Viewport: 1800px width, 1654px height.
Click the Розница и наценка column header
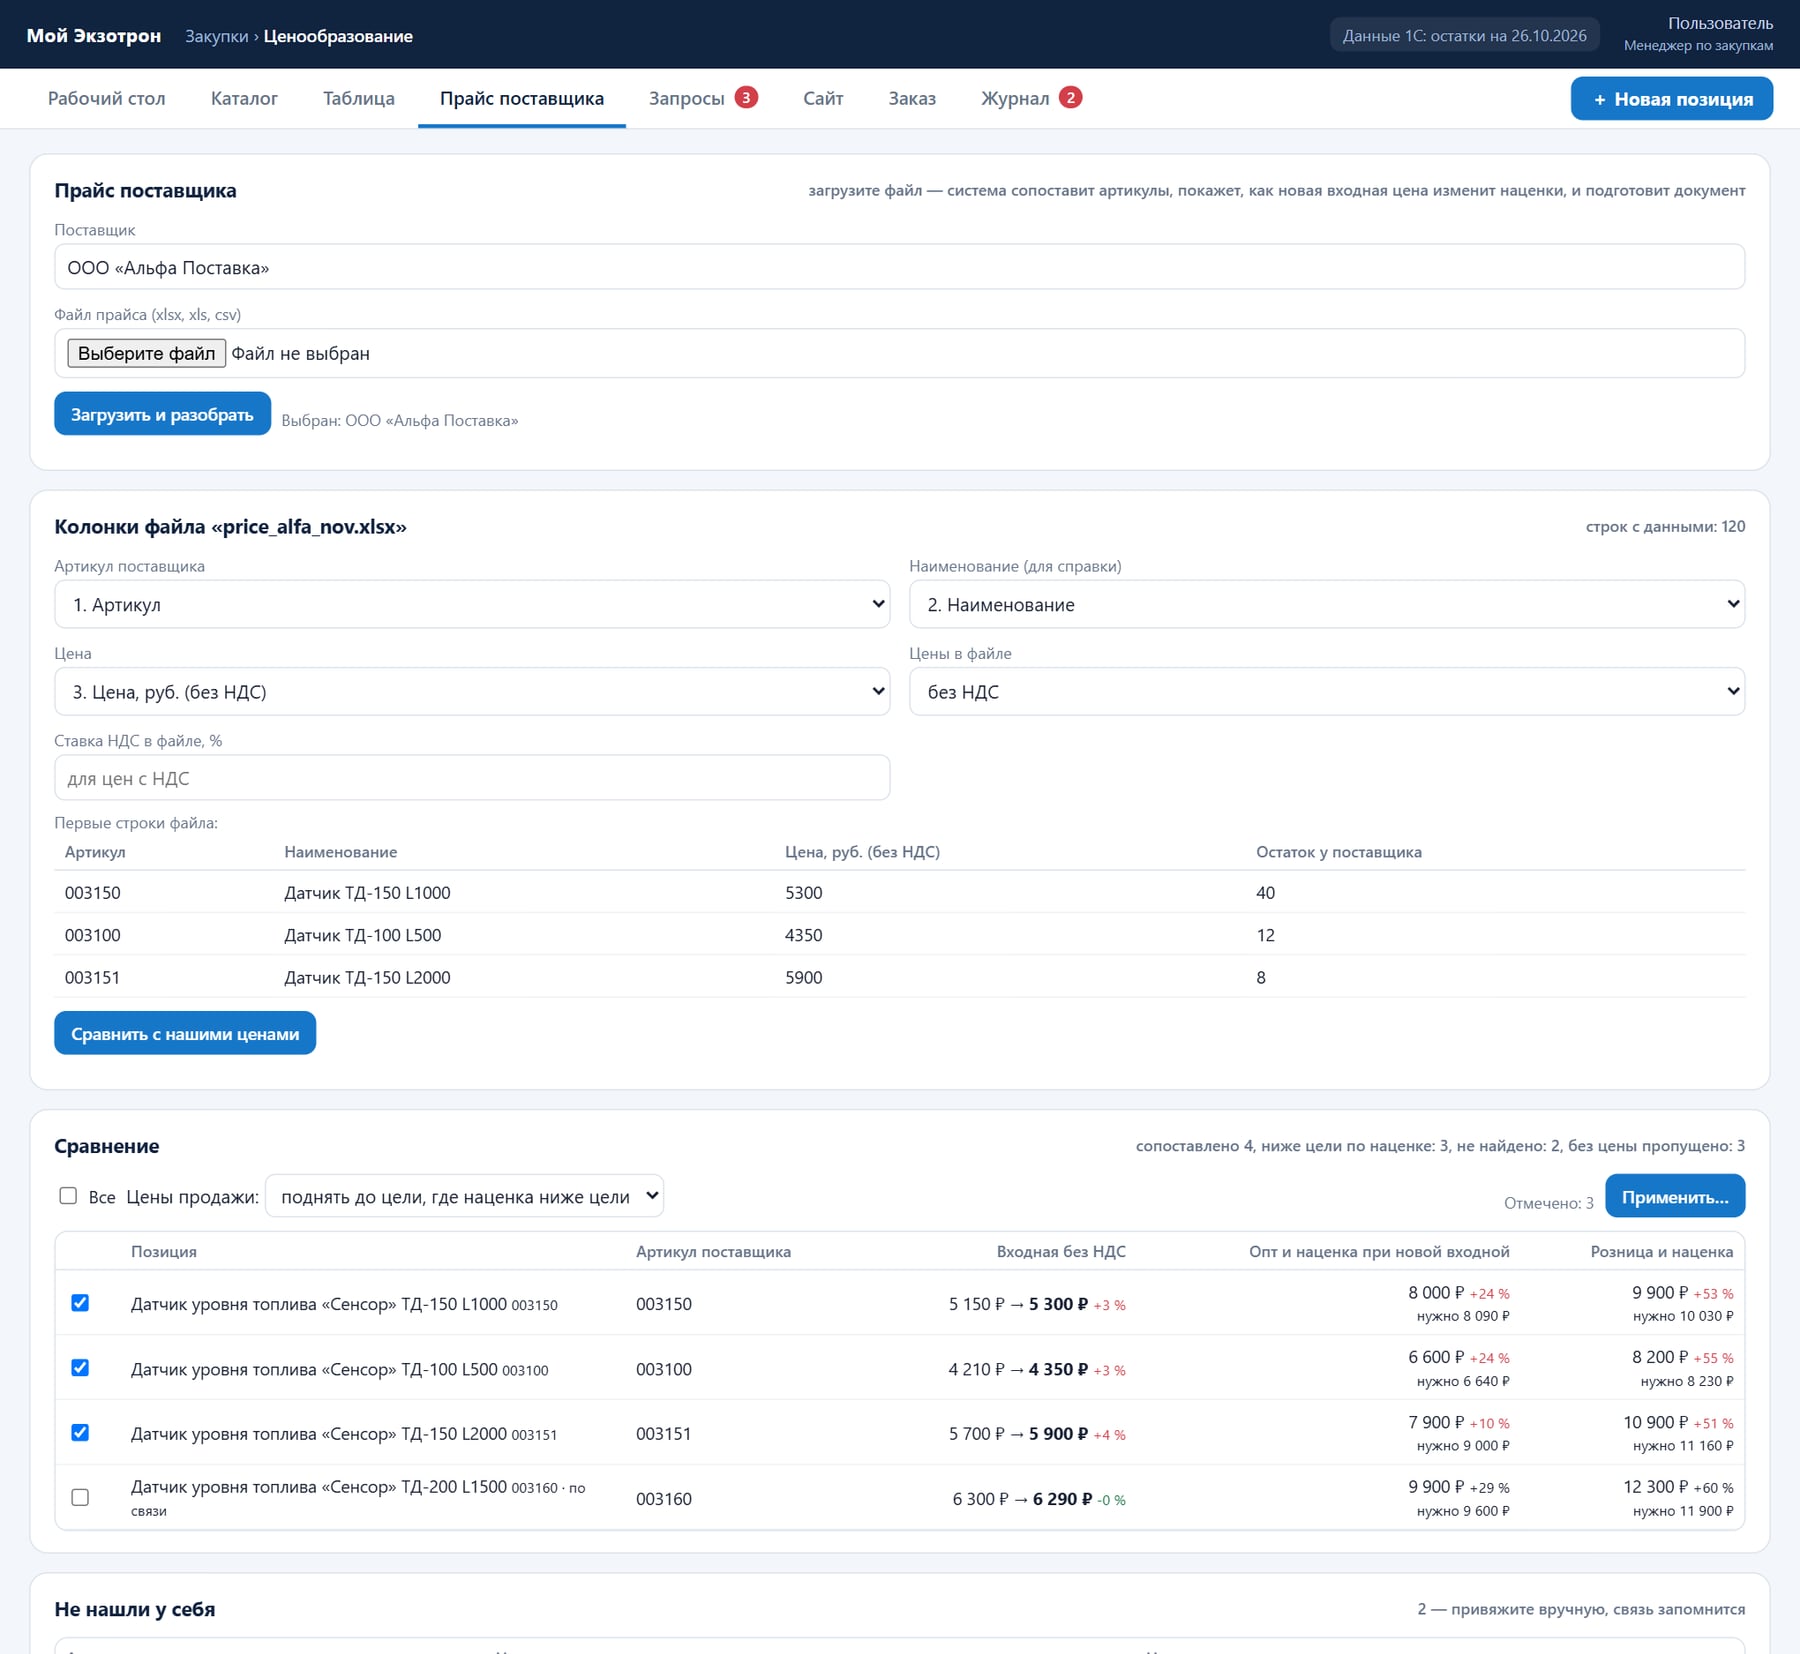coord(1662,1252)
